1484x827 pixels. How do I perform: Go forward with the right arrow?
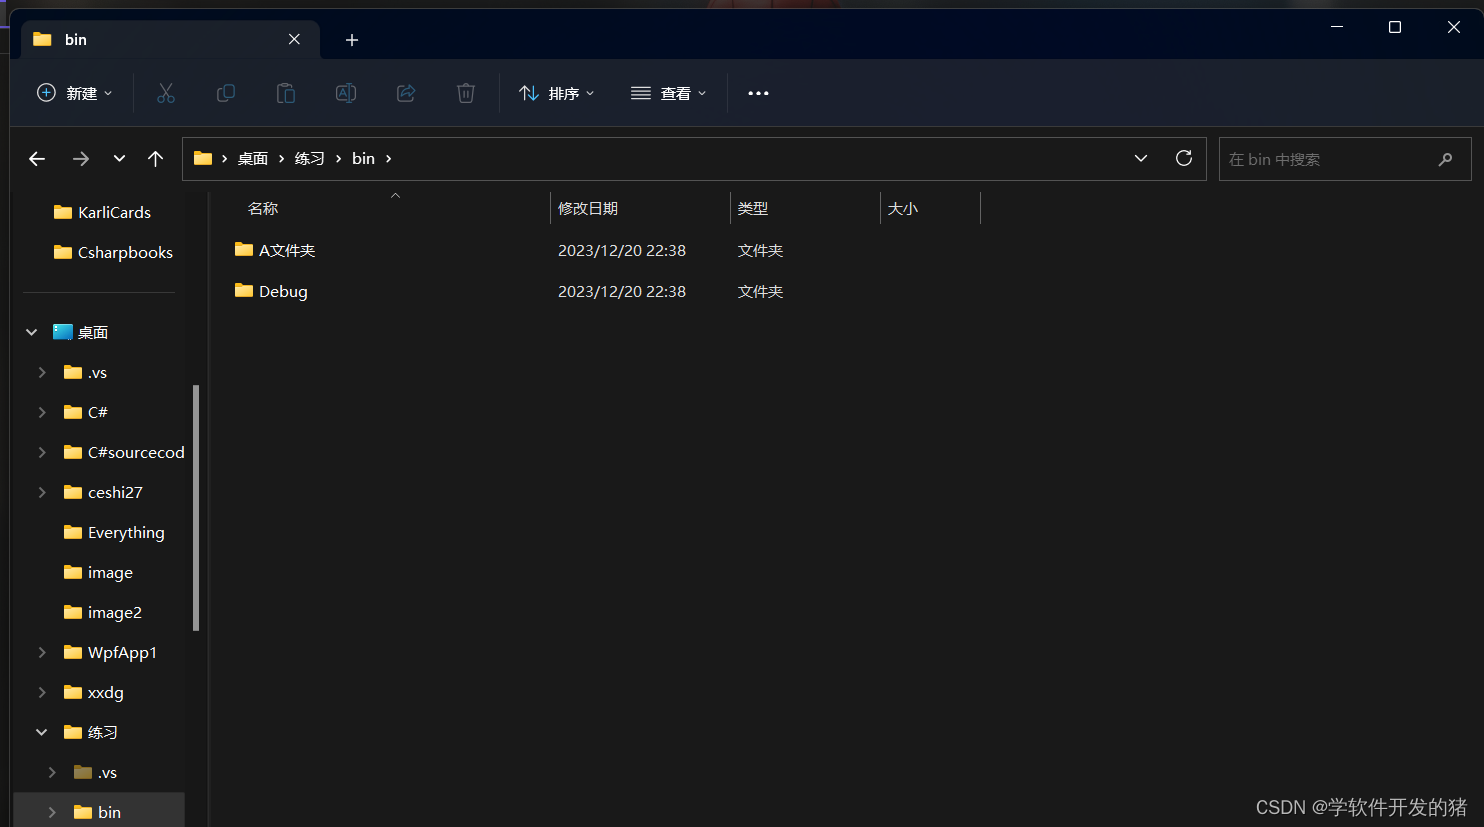click(x=81, y=159)
